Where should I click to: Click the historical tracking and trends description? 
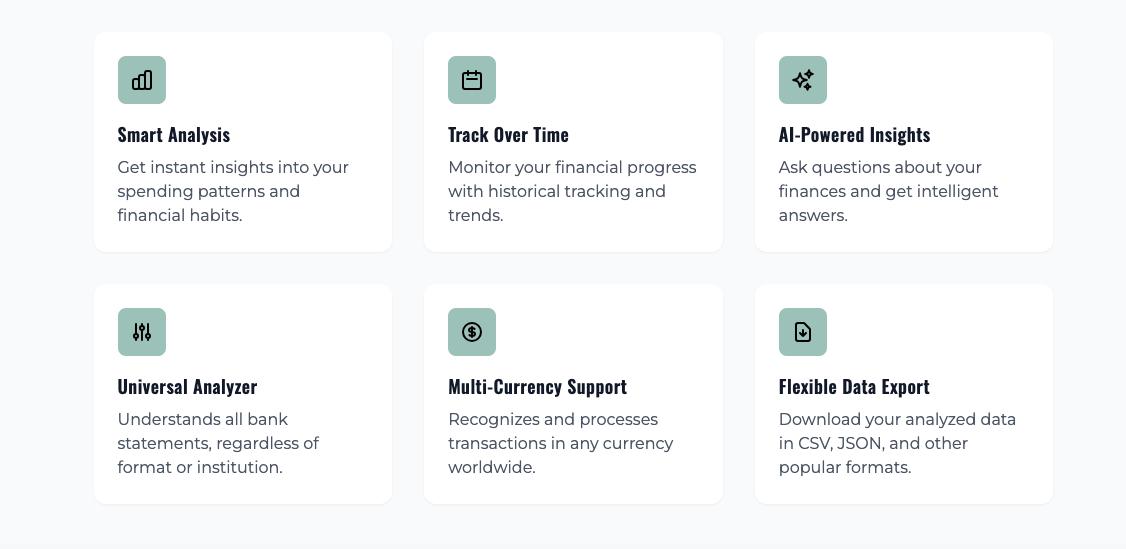coord(572,191)
